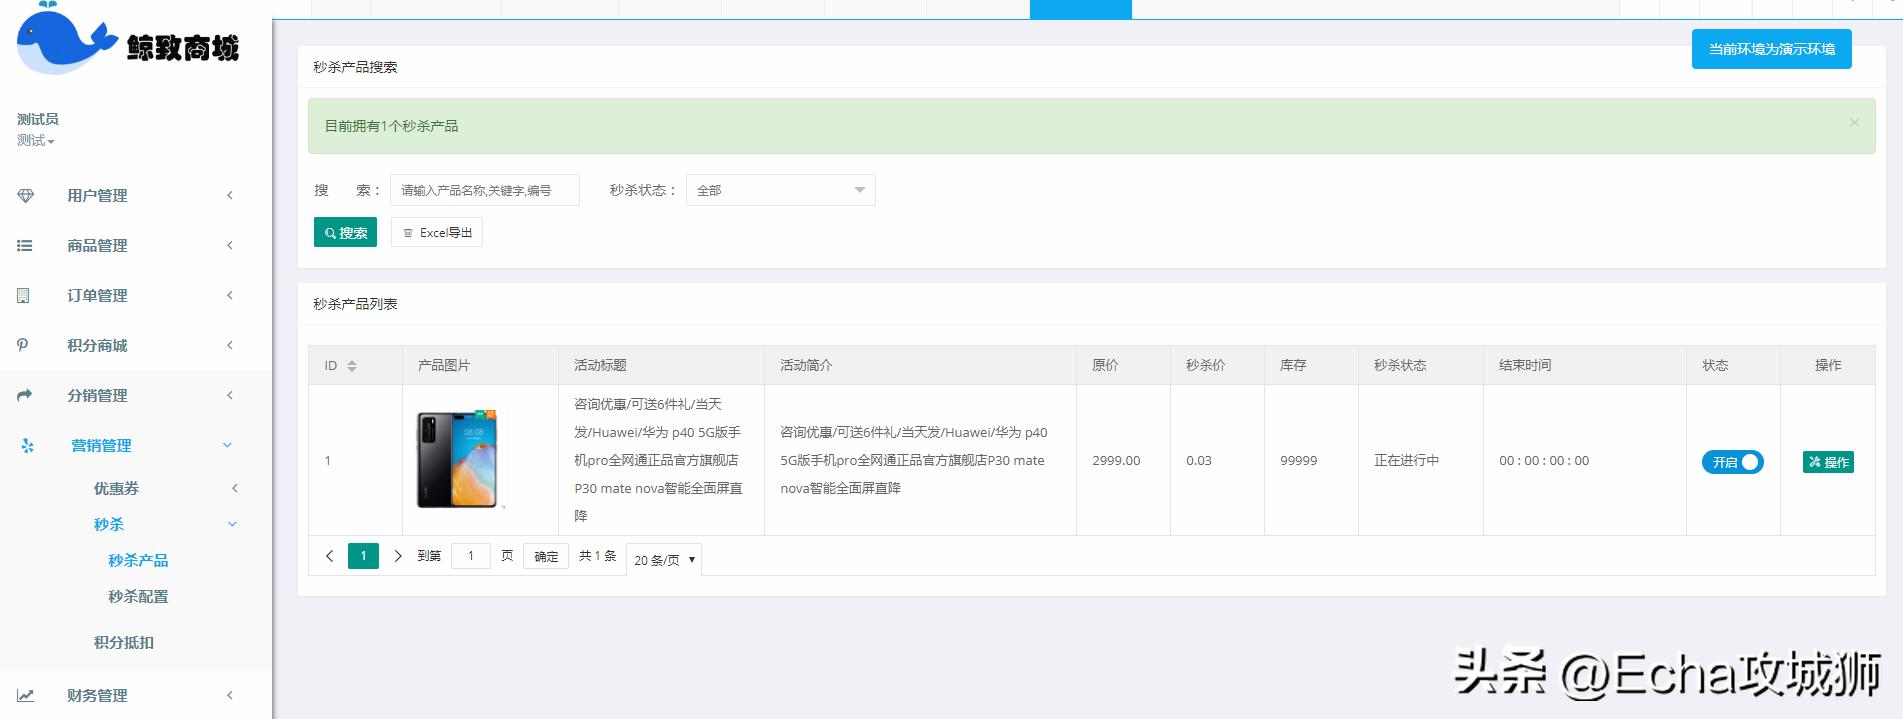Image resolution: width=1903 pixels, height=719 pixels.
Task: Open the 测试 user dropdown
Action: (36, 141)
